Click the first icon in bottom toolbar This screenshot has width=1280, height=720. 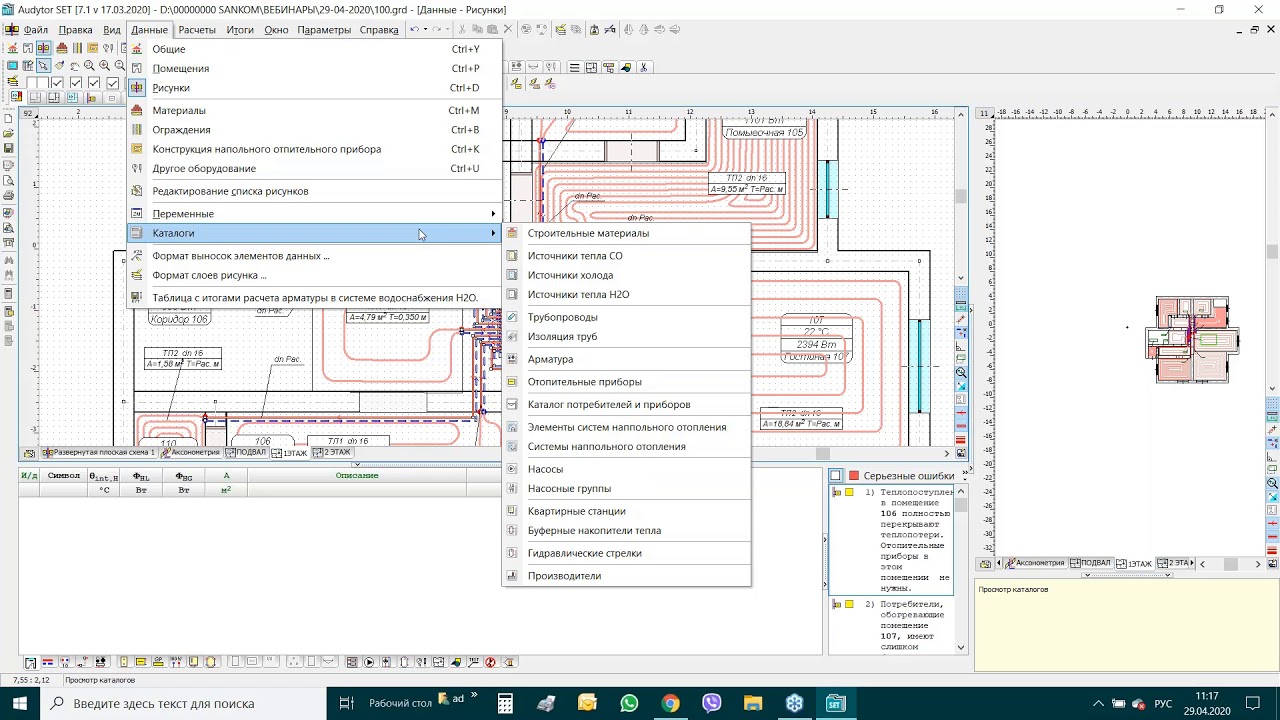(x=31, y=662)
